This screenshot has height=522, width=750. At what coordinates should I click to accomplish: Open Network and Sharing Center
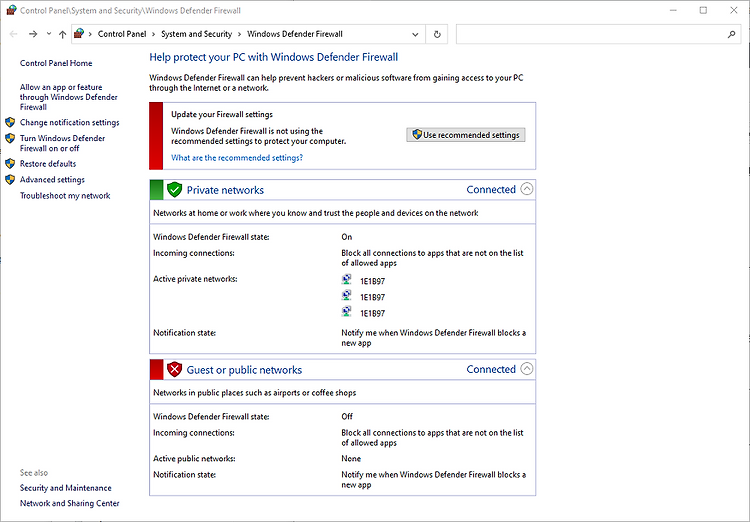click(x=69, y=503)
